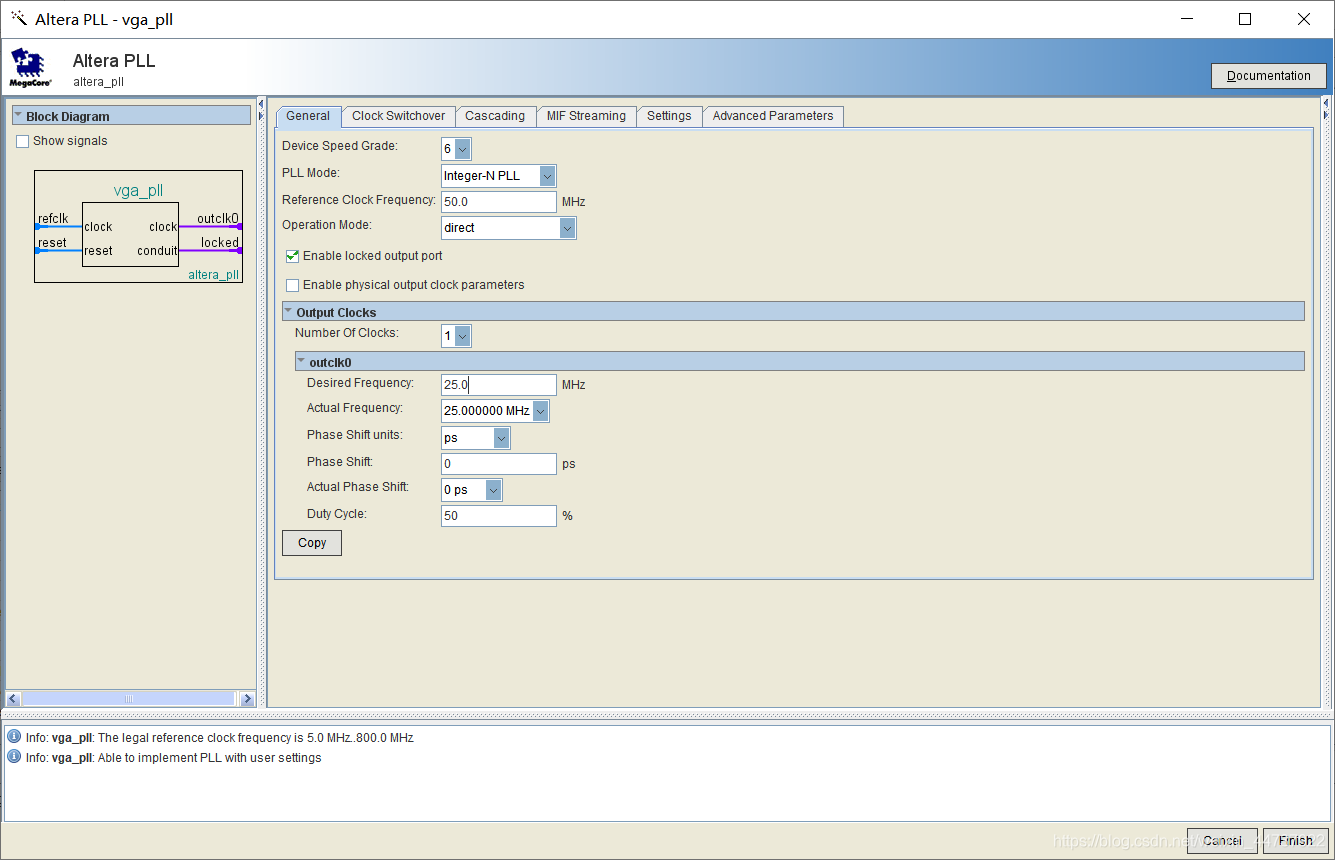Click the outclk0 signal label in diagram
1335x860 pixels.
(218, 218)
